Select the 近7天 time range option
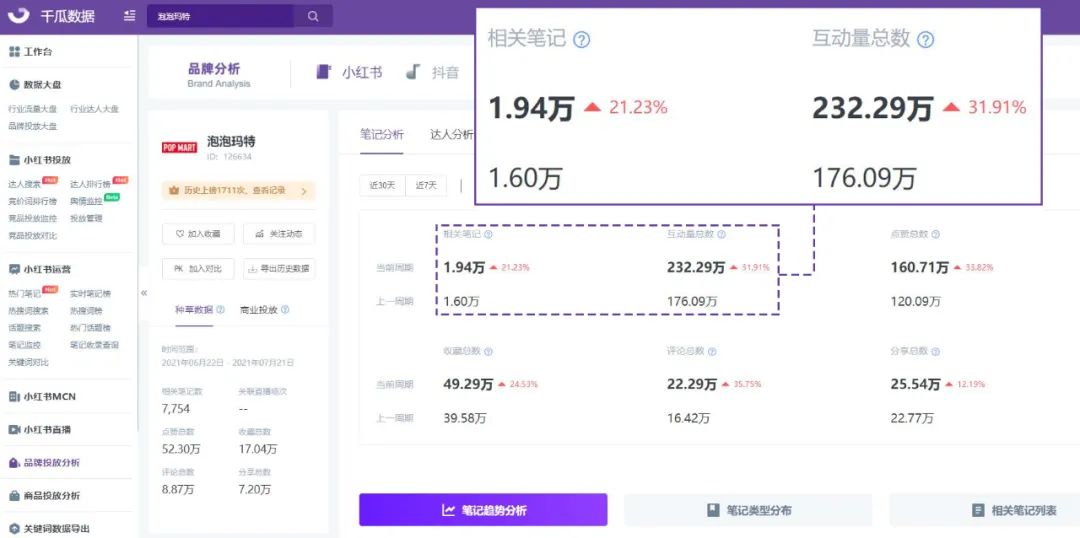This screenshot has height=538, width=1080. [426, 185]
